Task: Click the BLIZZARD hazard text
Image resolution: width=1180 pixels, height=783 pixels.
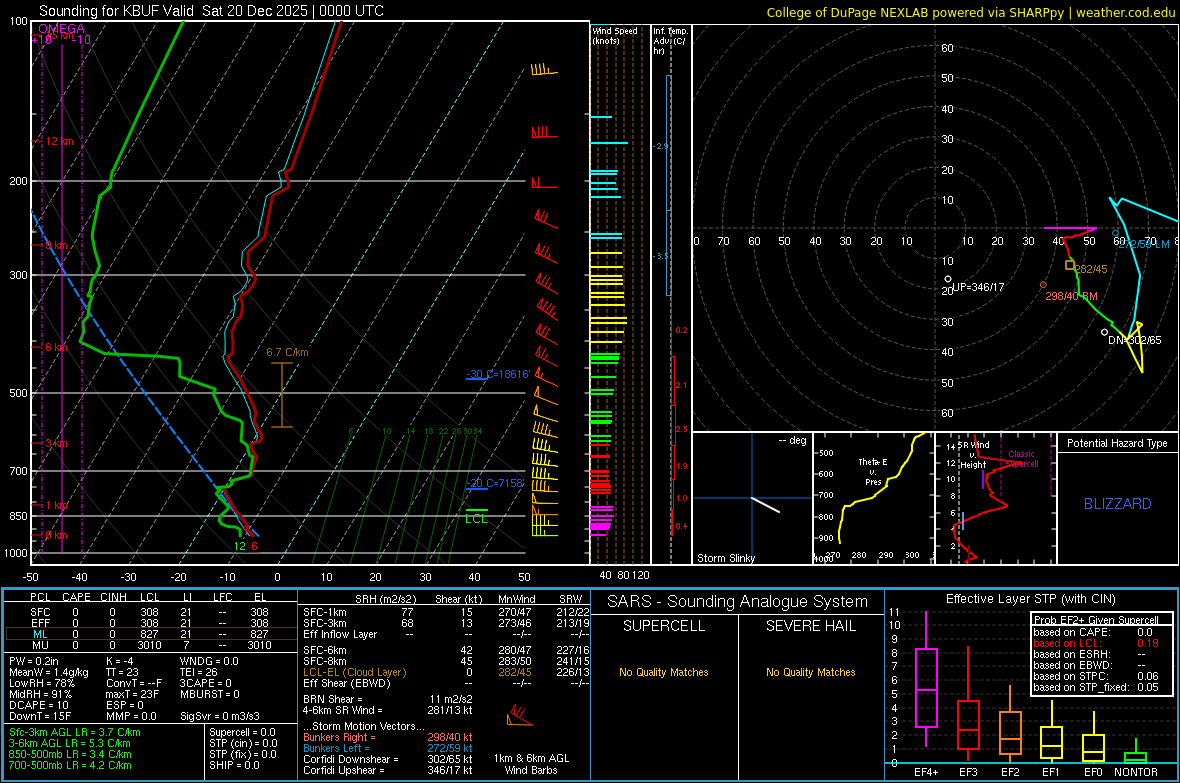Action: pos(1118,504)
